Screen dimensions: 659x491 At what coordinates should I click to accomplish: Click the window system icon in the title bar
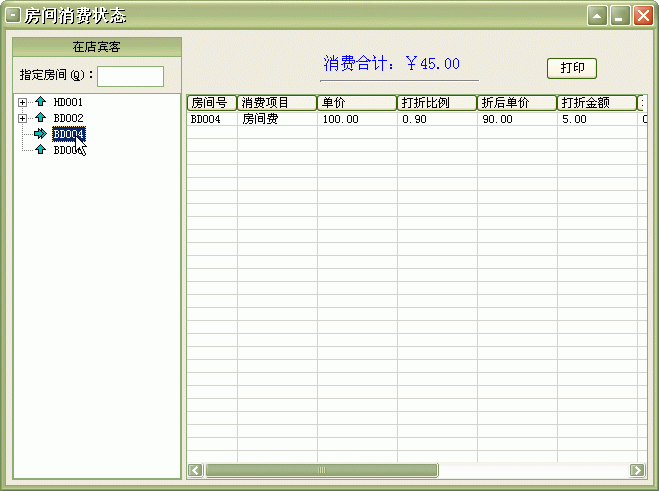coord(13,16)
